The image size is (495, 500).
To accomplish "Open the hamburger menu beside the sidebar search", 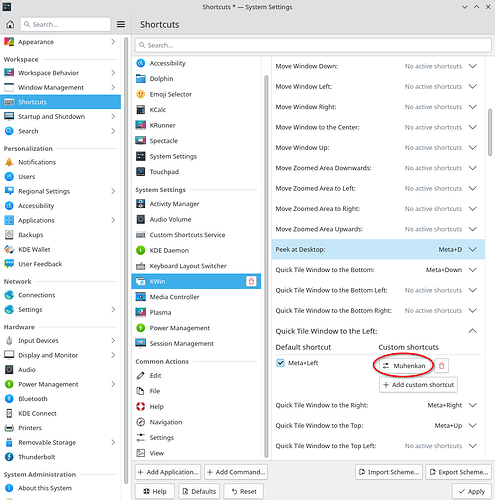I will [121, 24].
